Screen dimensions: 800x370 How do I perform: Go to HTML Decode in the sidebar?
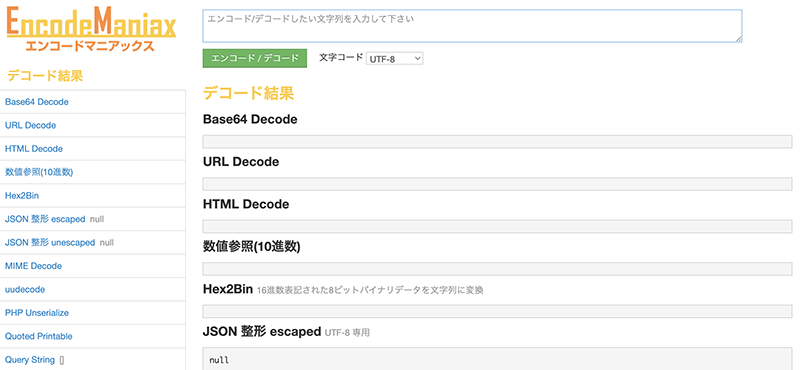tap(34, 149)
